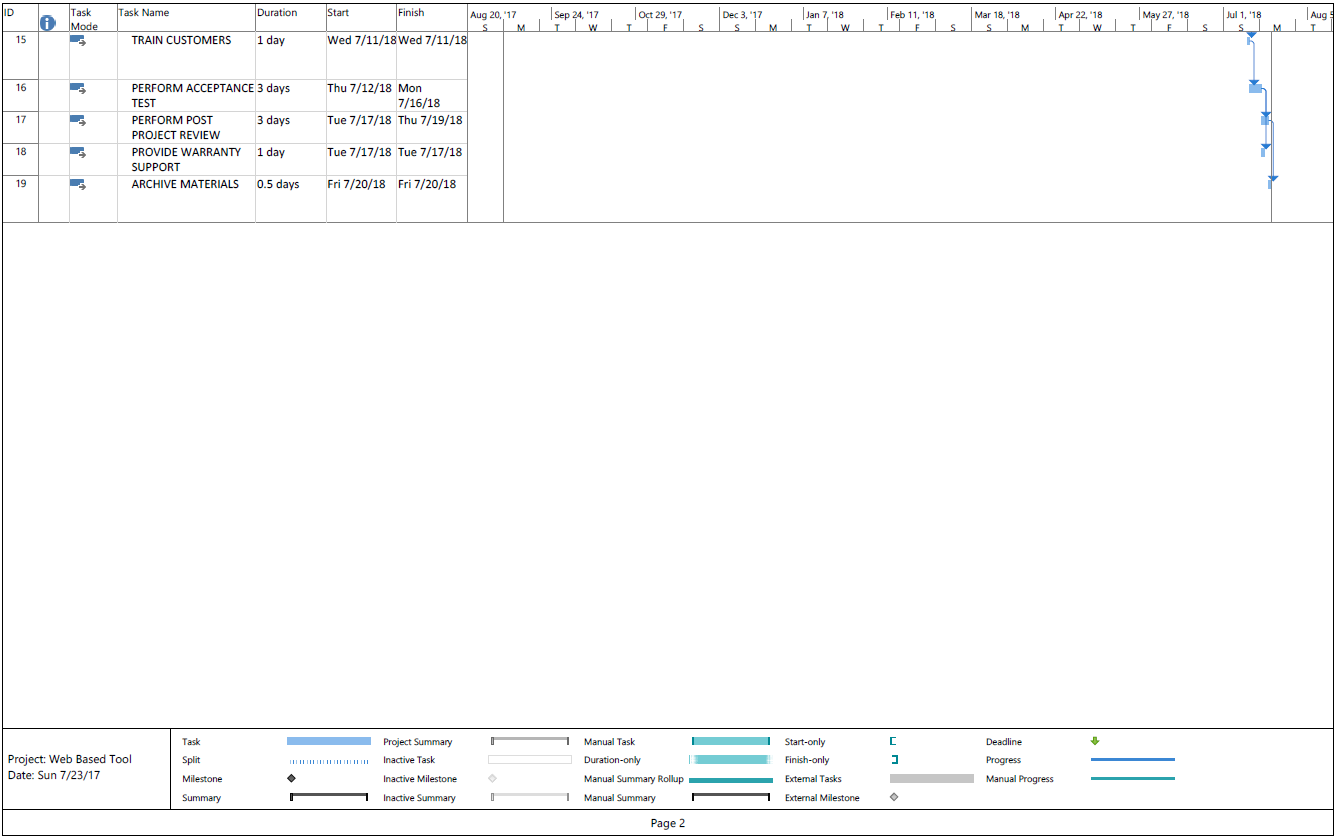This screenshot has width=1336, height=839.
Task: Click the task mode icon for PERFORM ACCEPTANCE TEST
Action: point(80,88)
